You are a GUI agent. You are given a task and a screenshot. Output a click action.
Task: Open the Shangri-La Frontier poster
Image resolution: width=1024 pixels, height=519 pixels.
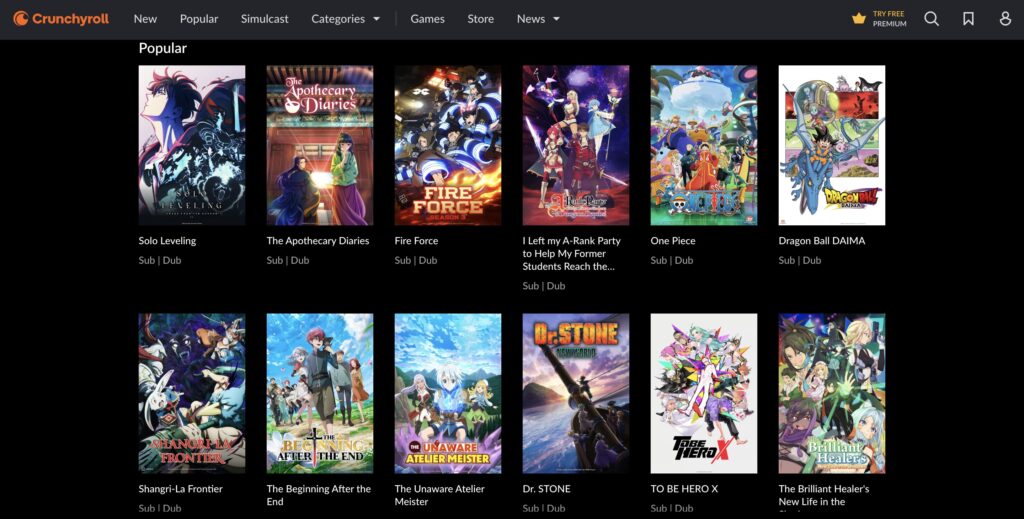click(x=192, y=393)
